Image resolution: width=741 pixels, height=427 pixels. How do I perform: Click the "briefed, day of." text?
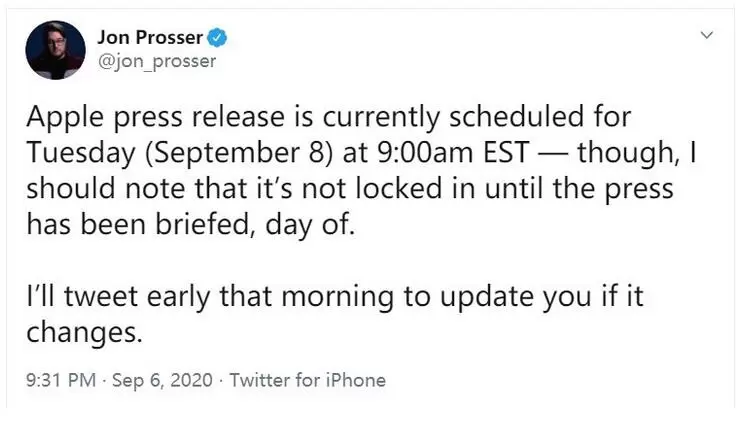pyautogui.click(x=269, y=223)
